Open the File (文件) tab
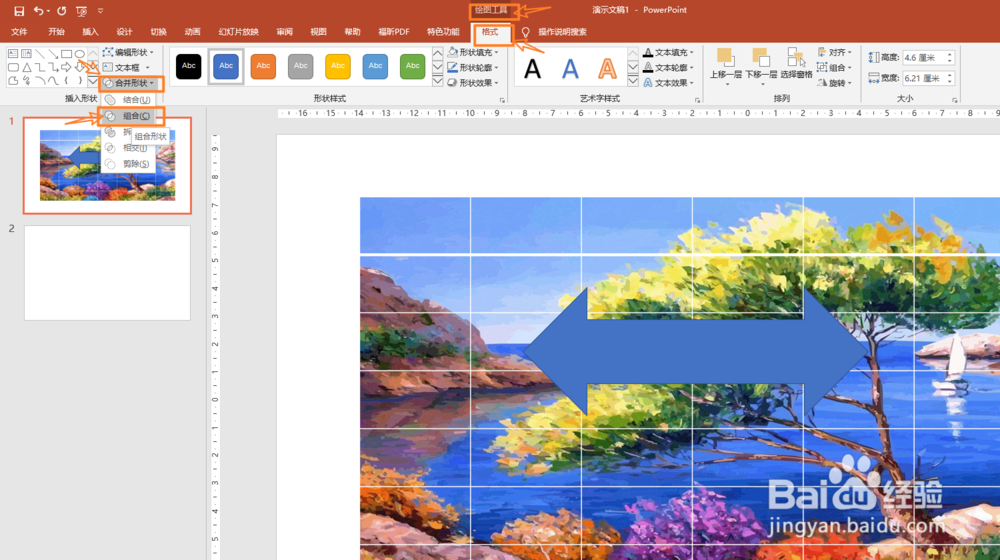Image resolution: width=1000 pixels, height=560 pixels. point(19,32)
